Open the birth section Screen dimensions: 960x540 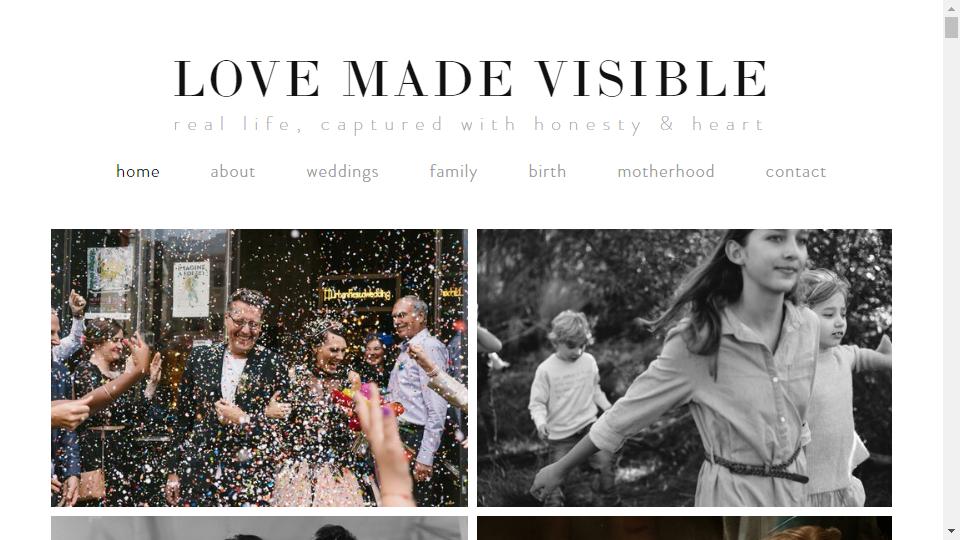click(547, 171)
